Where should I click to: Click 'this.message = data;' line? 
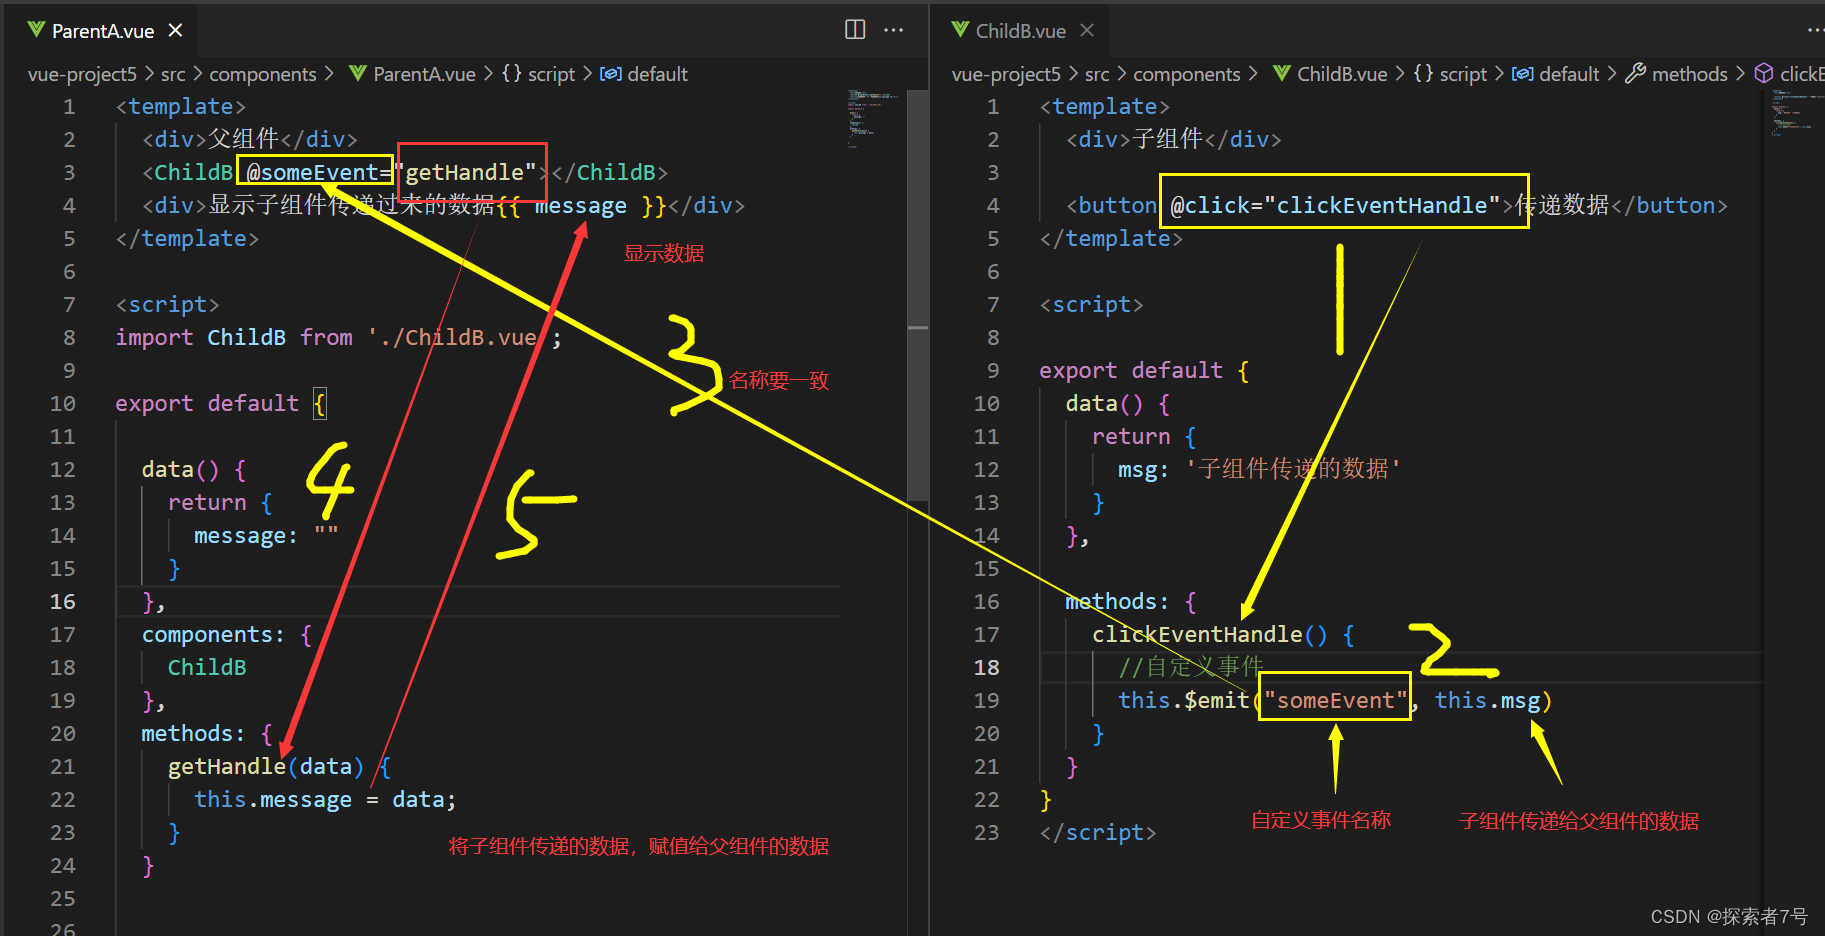[325, 799]
